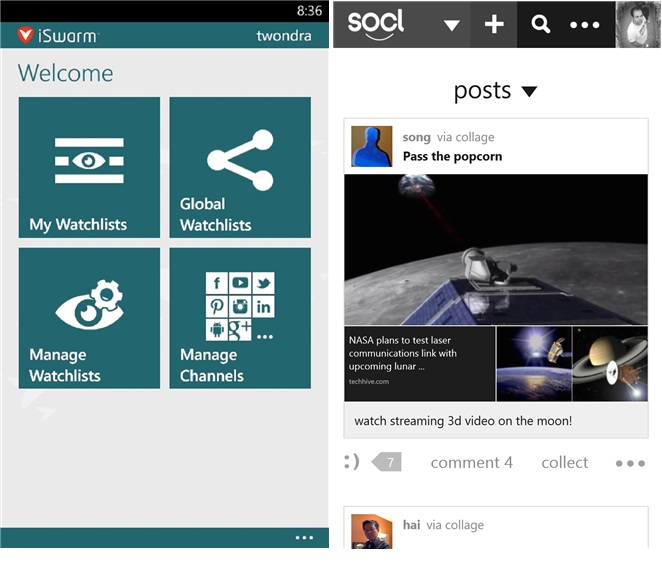This screenshot has height=564, width=662.
Task: Click the 8:36 status bar clock
Action: [x=309, y=11]
